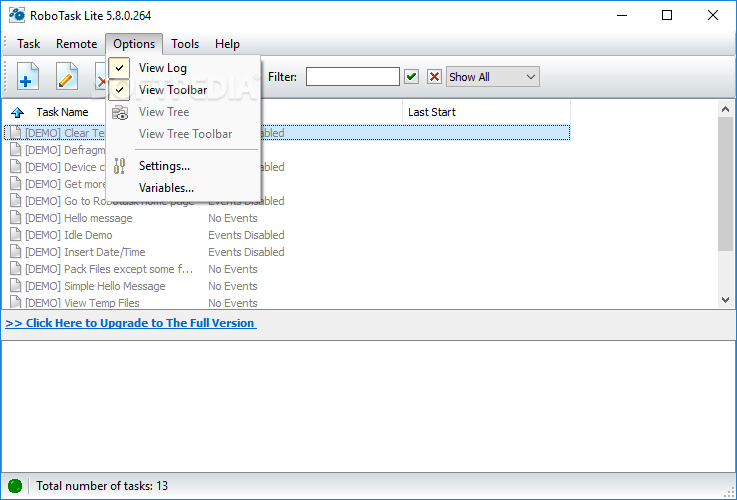Click Total number of tasks: 13 text

point(102,486)
